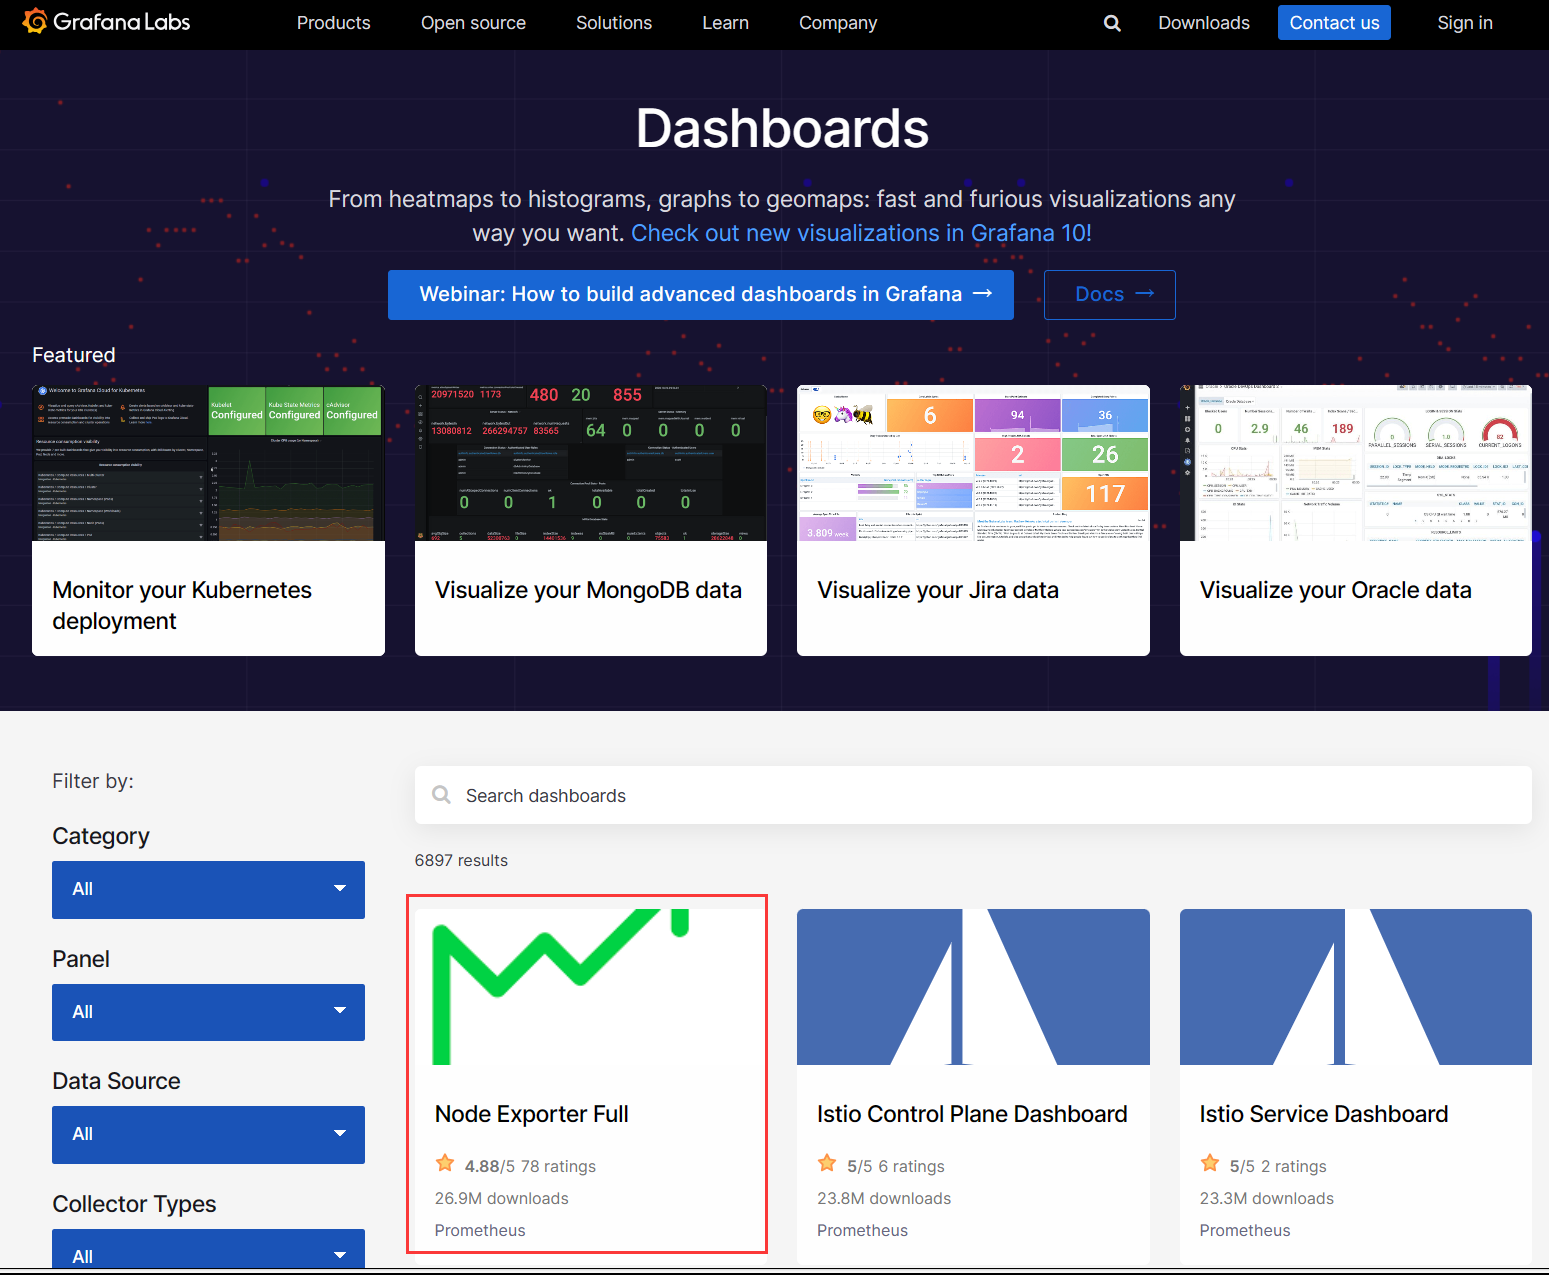The height and width of the screenshot is (1275, 1549).
Task: Click the Contact us button
Action: (1334, 23)
